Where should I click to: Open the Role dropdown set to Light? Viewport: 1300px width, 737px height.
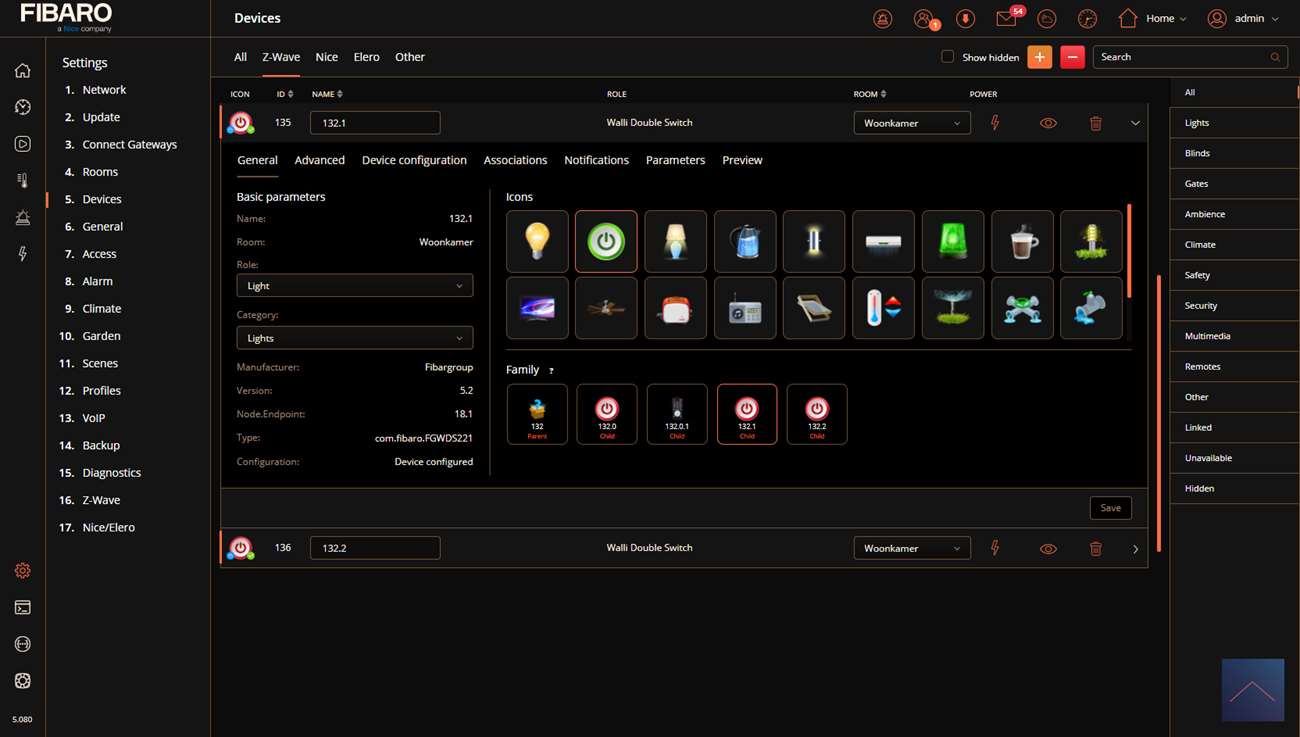[354, 286]
